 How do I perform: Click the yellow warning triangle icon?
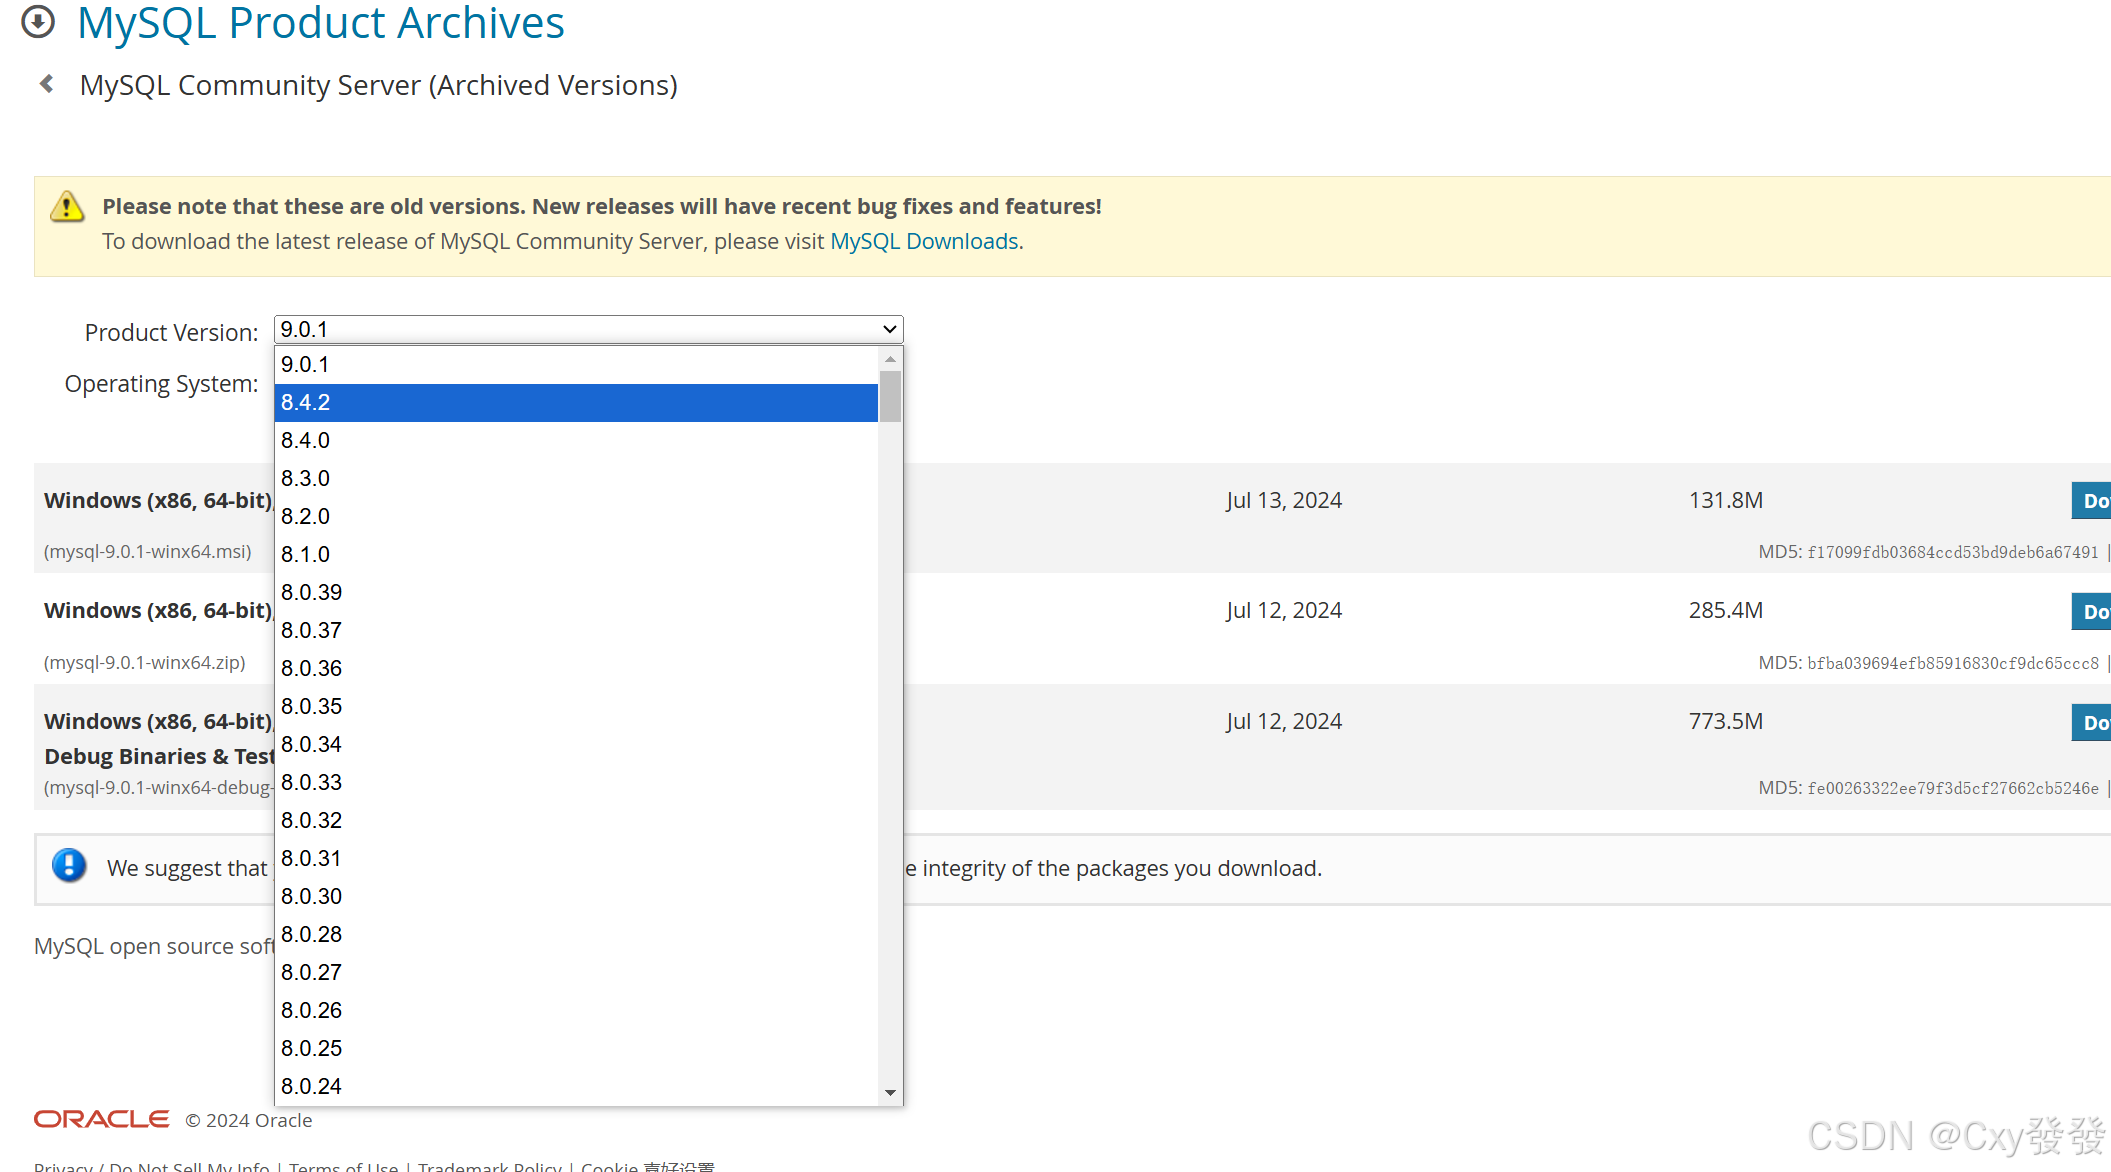pyautogui.click(x=67, y=207)
